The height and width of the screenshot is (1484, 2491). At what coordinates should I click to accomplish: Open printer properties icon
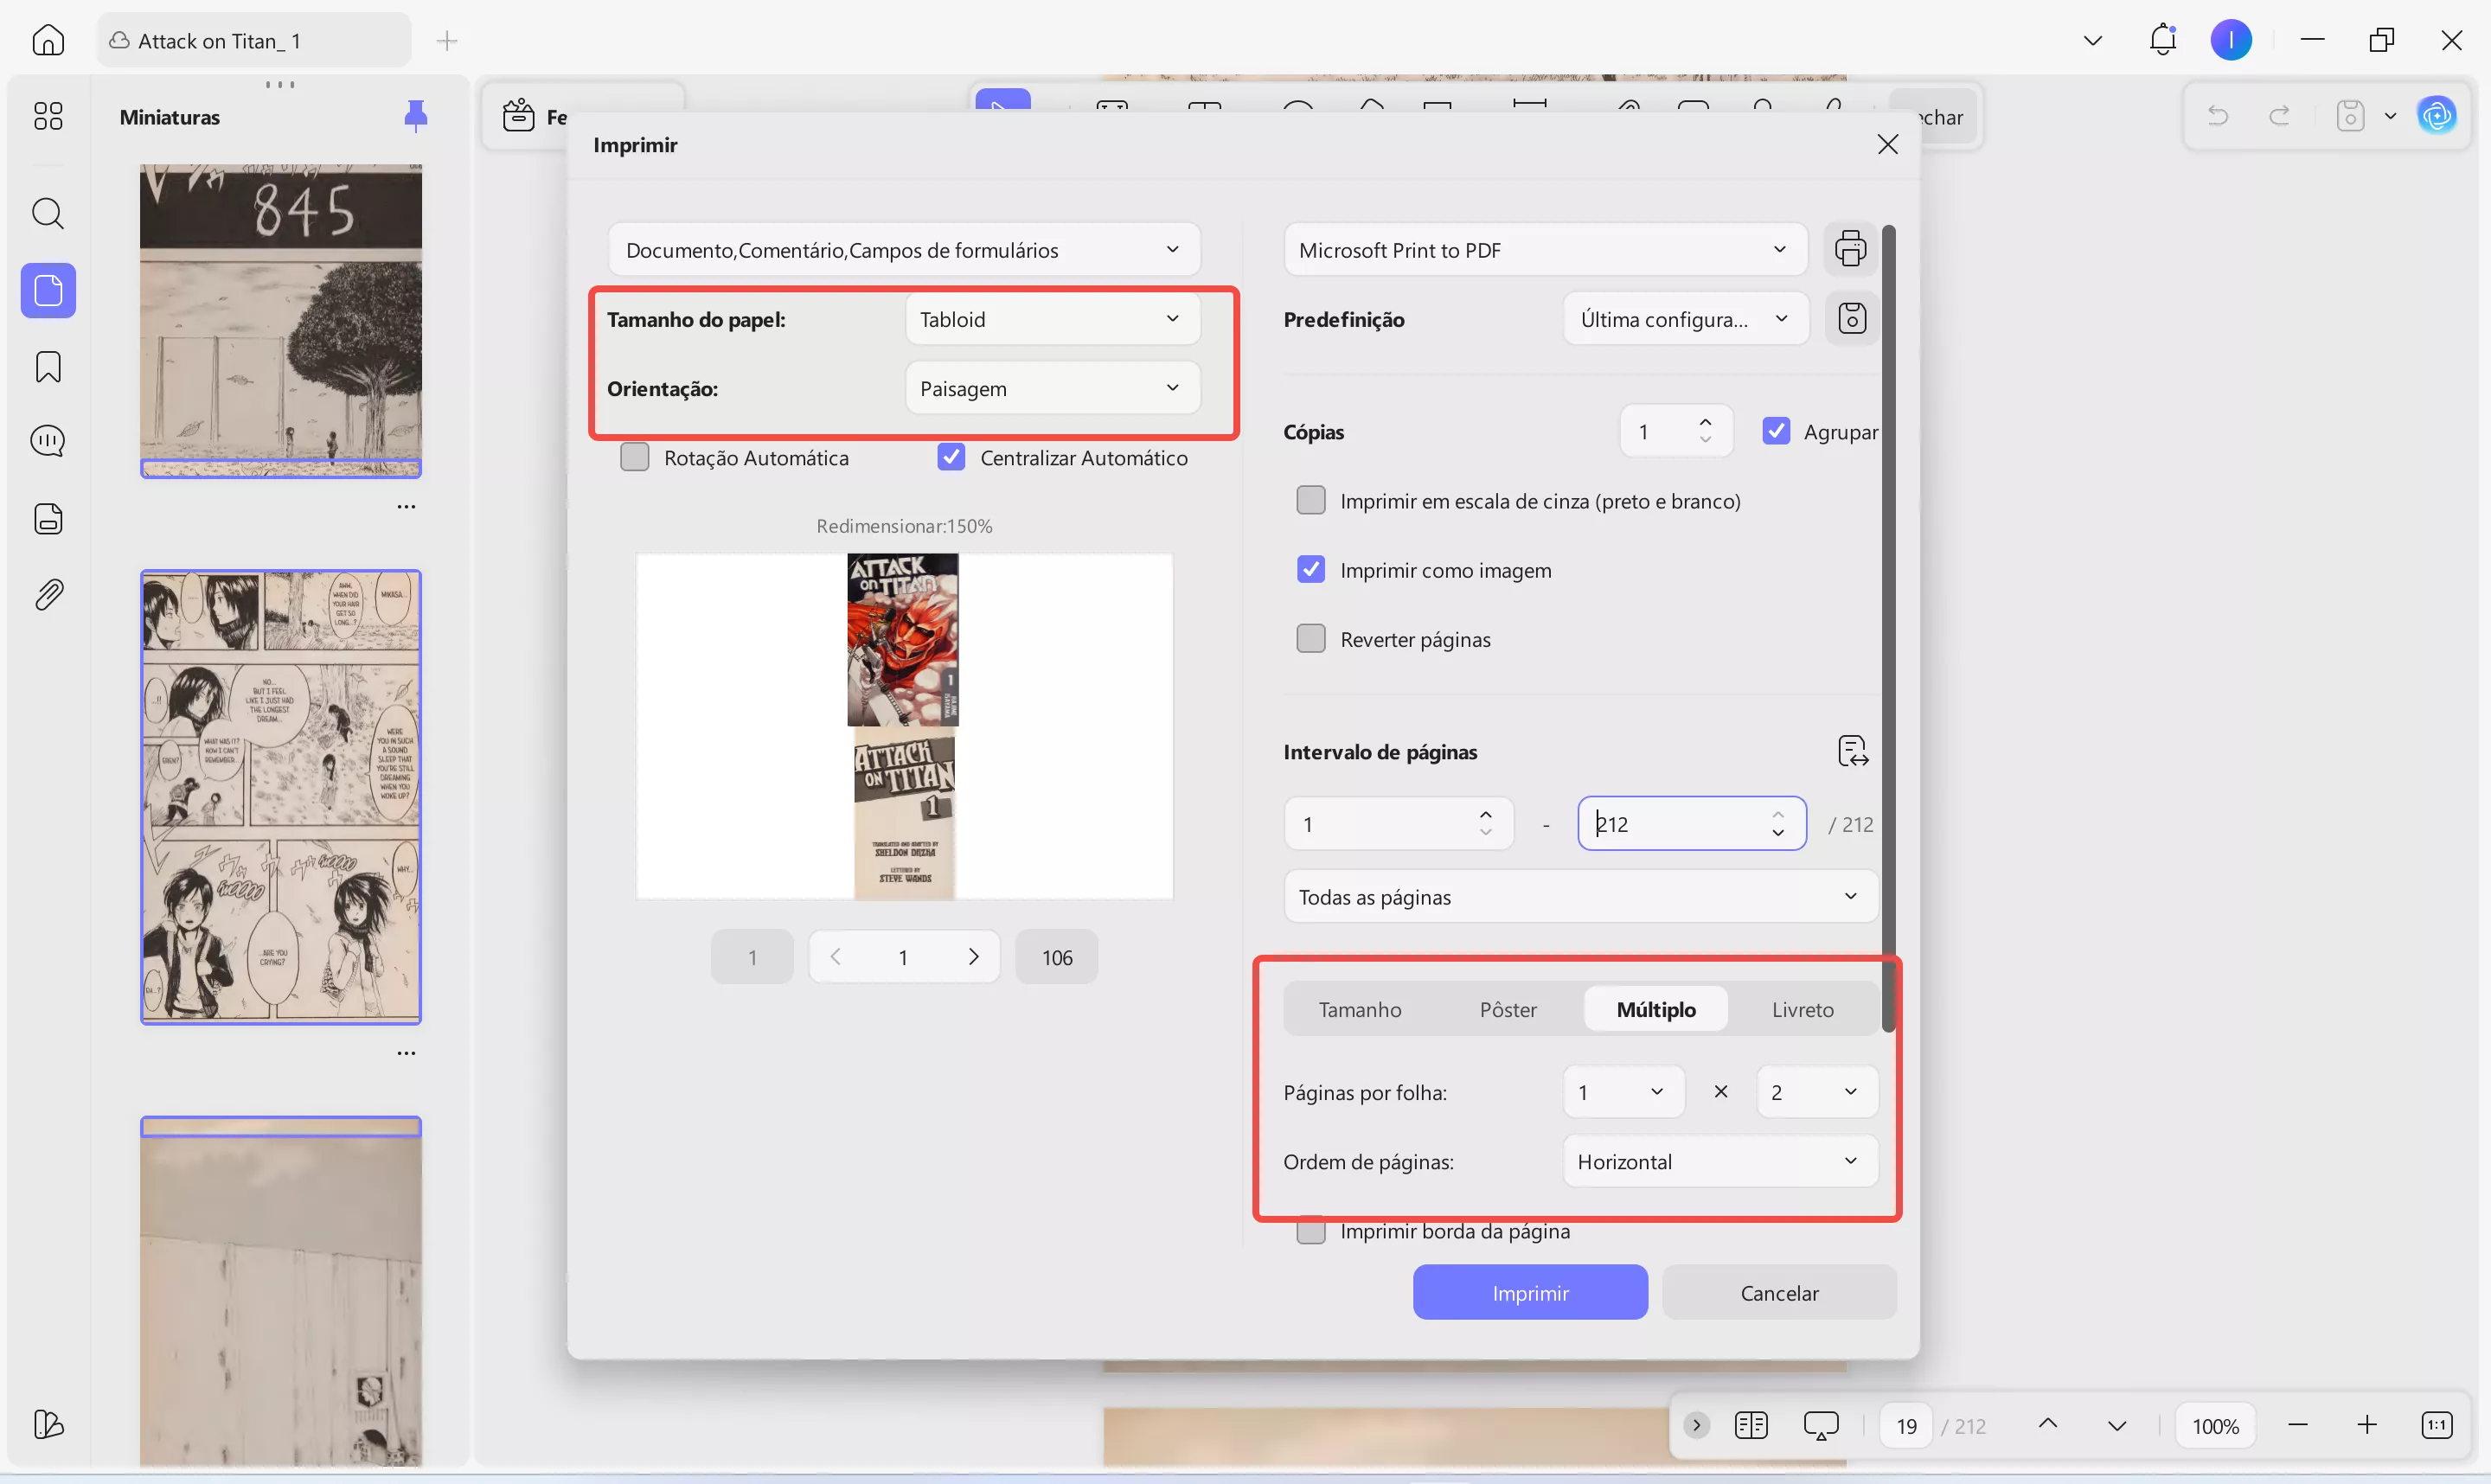pyautogui.click(x=1850, y=249)
